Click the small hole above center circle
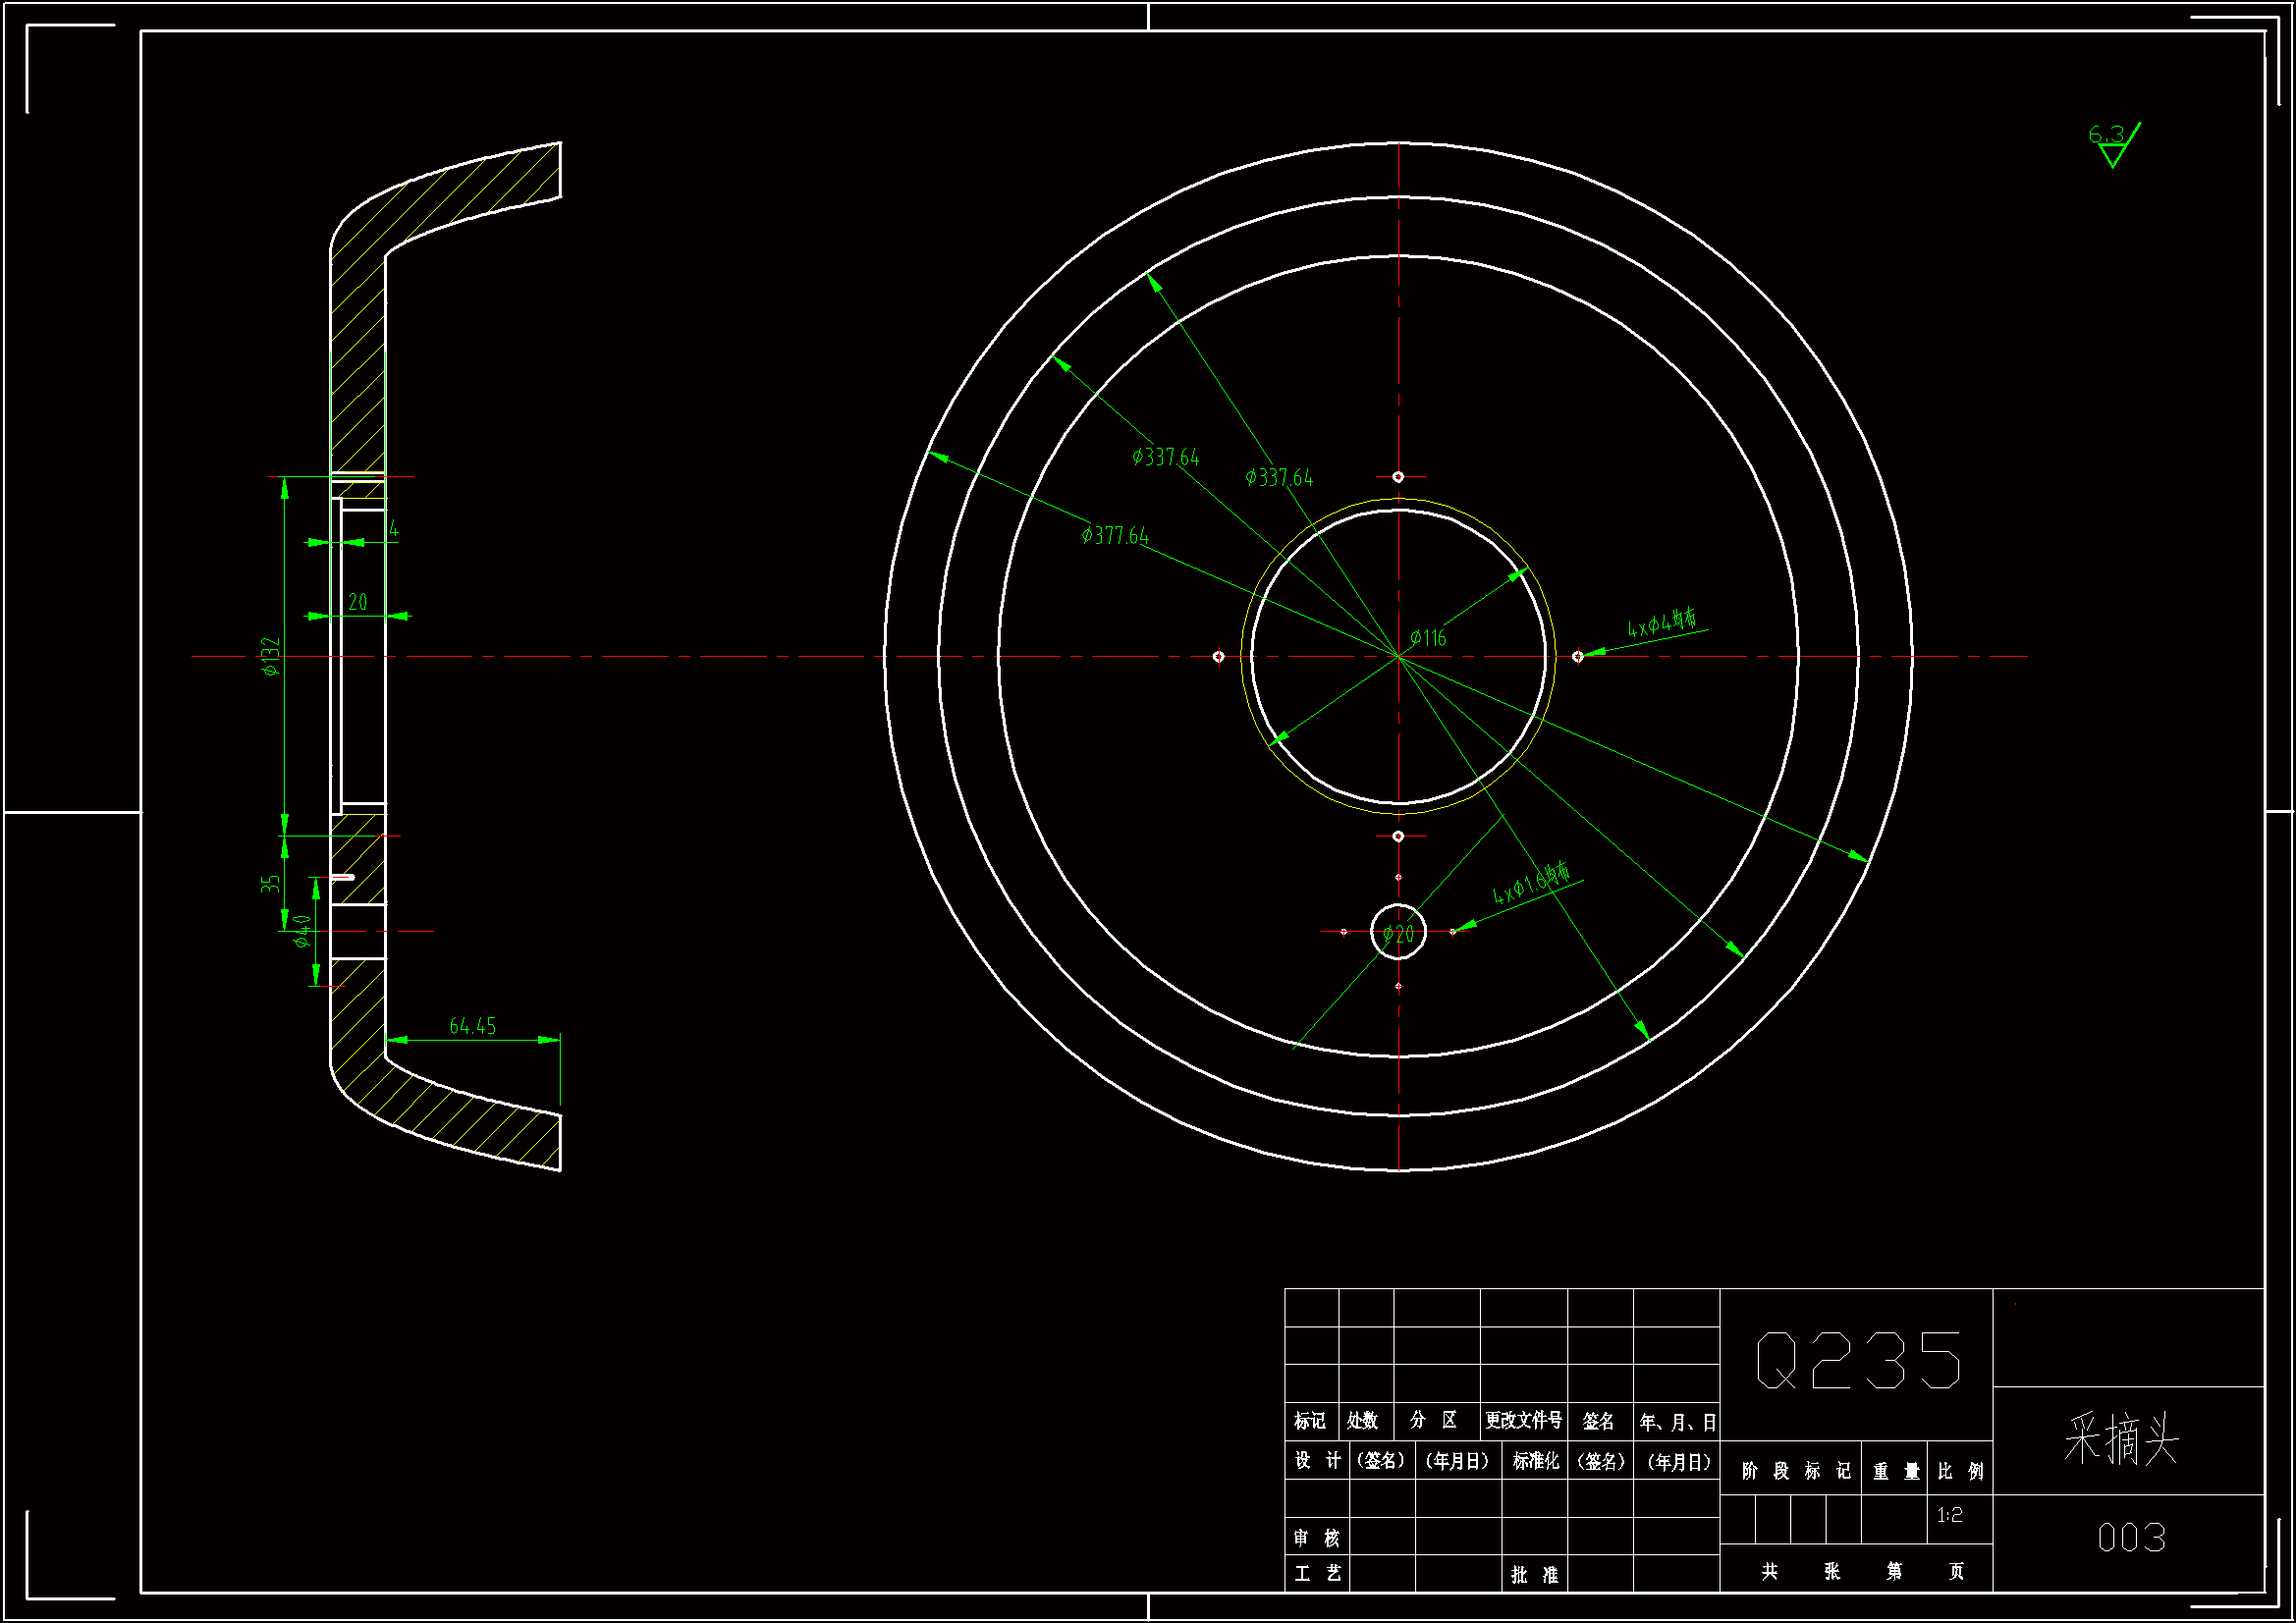The width and height of the screenshot is (2296, 1623). [1398, 477]
